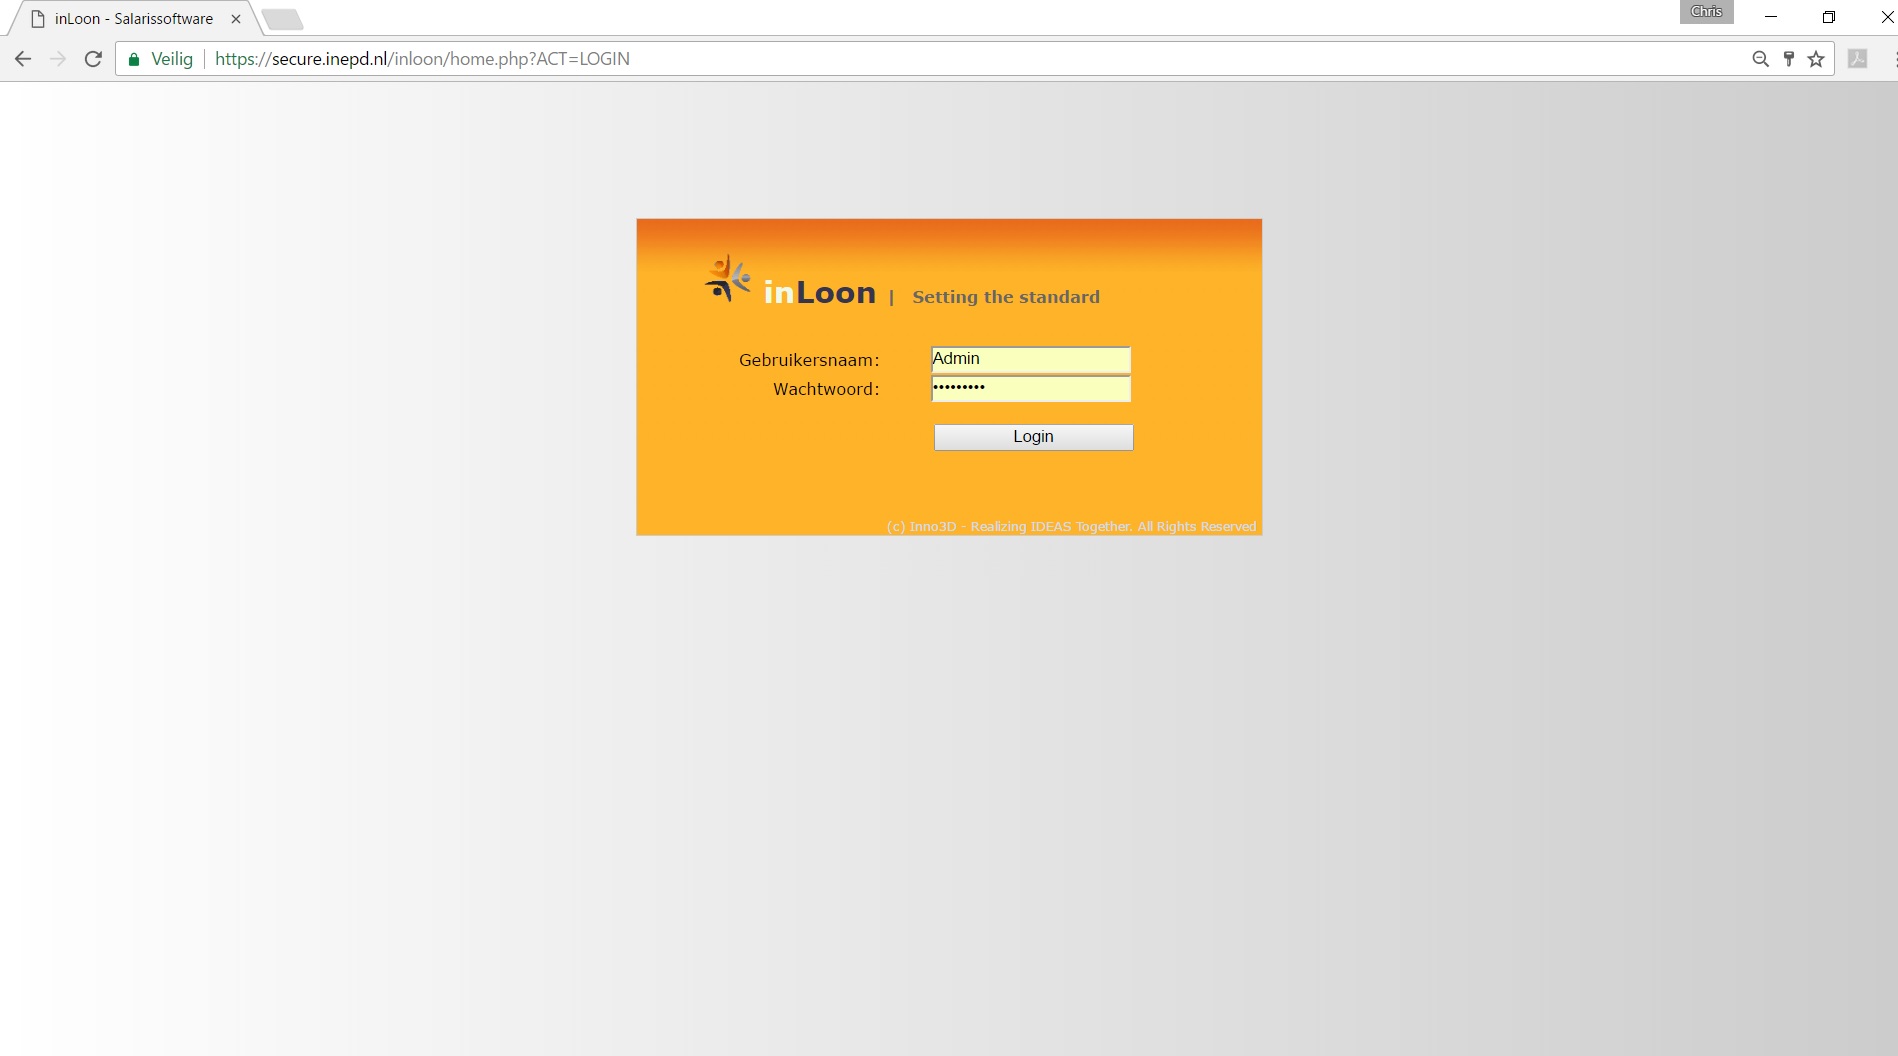
Task: Click the Veilig secure label
Action: [x=172, y=59]
